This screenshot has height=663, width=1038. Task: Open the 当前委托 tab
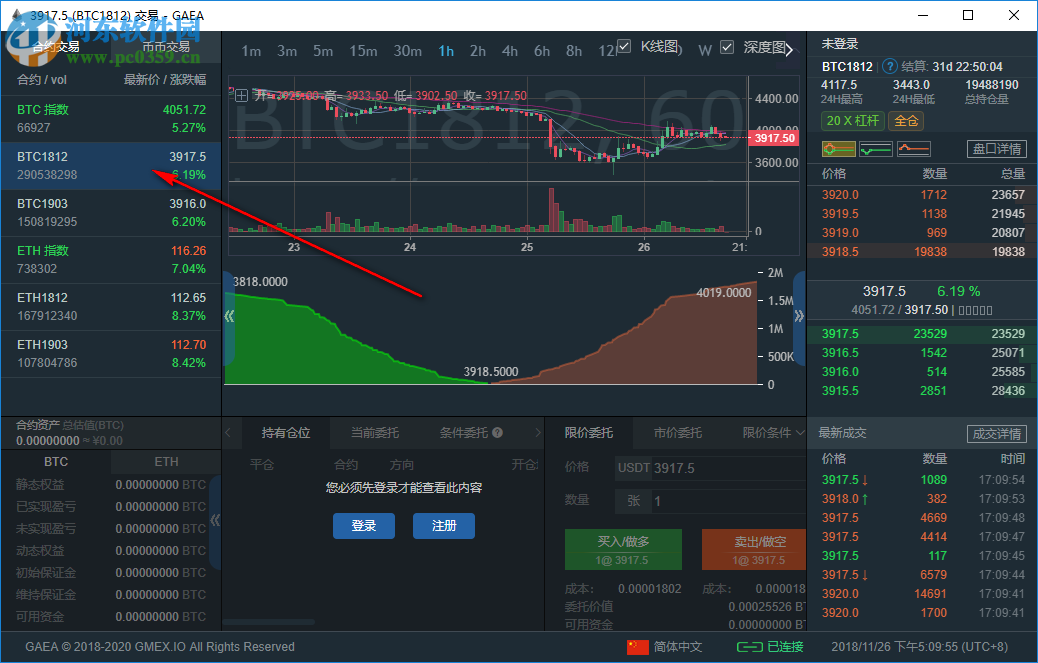375,433
